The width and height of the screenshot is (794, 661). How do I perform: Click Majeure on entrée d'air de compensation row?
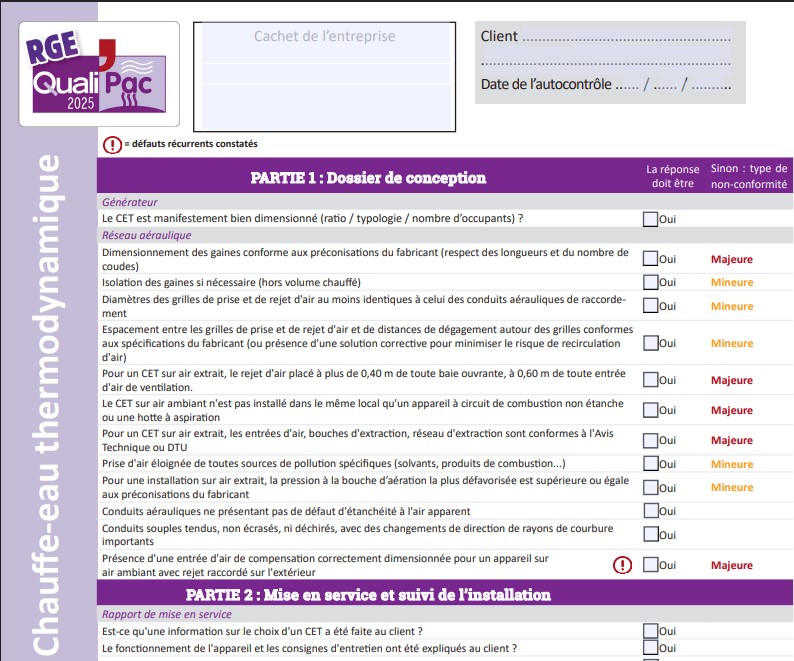pyautogui.click(x=732, y=565)
